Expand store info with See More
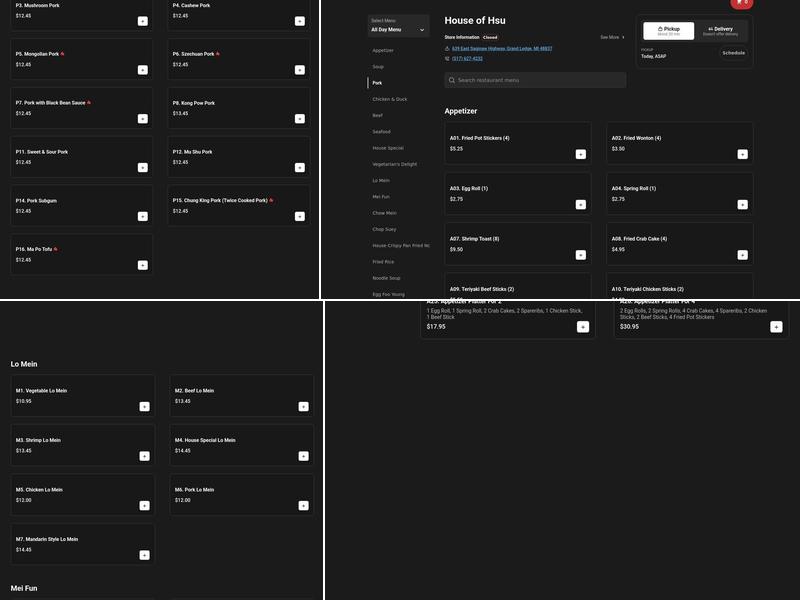This screenshot has width=800, height=600. coord(612,37)
